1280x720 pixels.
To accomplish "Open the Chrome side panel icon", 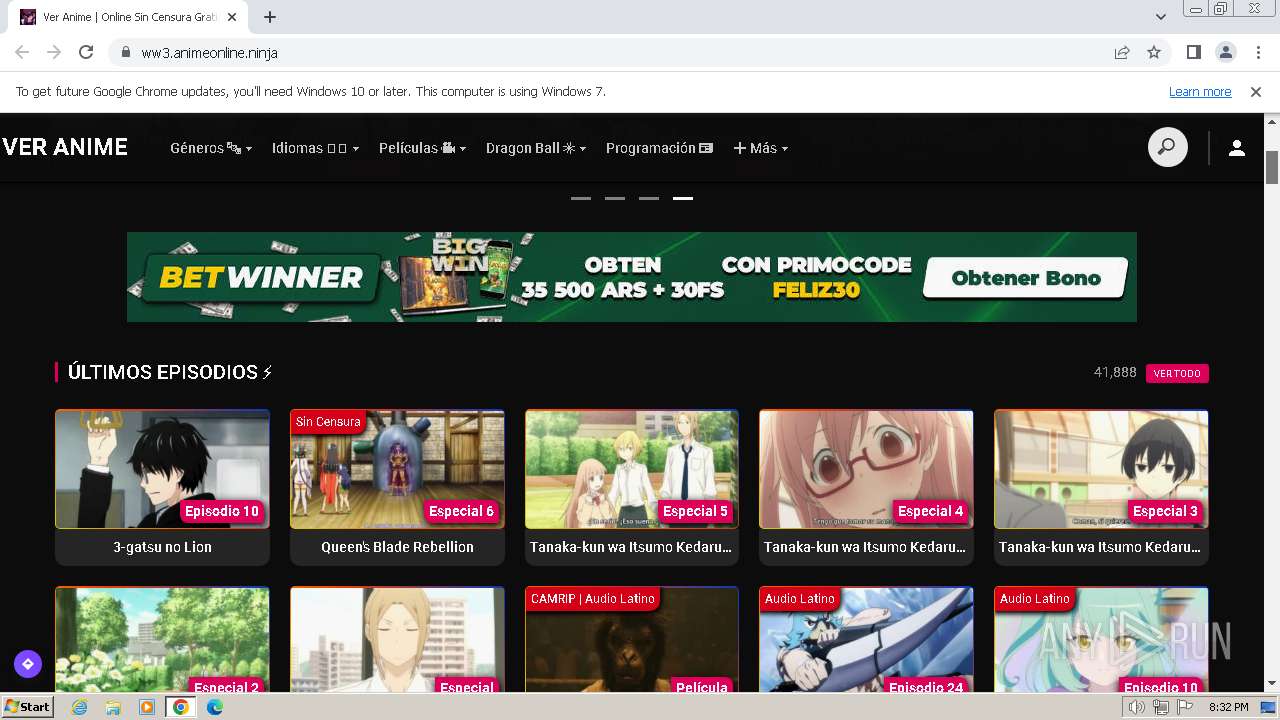I will click(x=1194, y=52).
